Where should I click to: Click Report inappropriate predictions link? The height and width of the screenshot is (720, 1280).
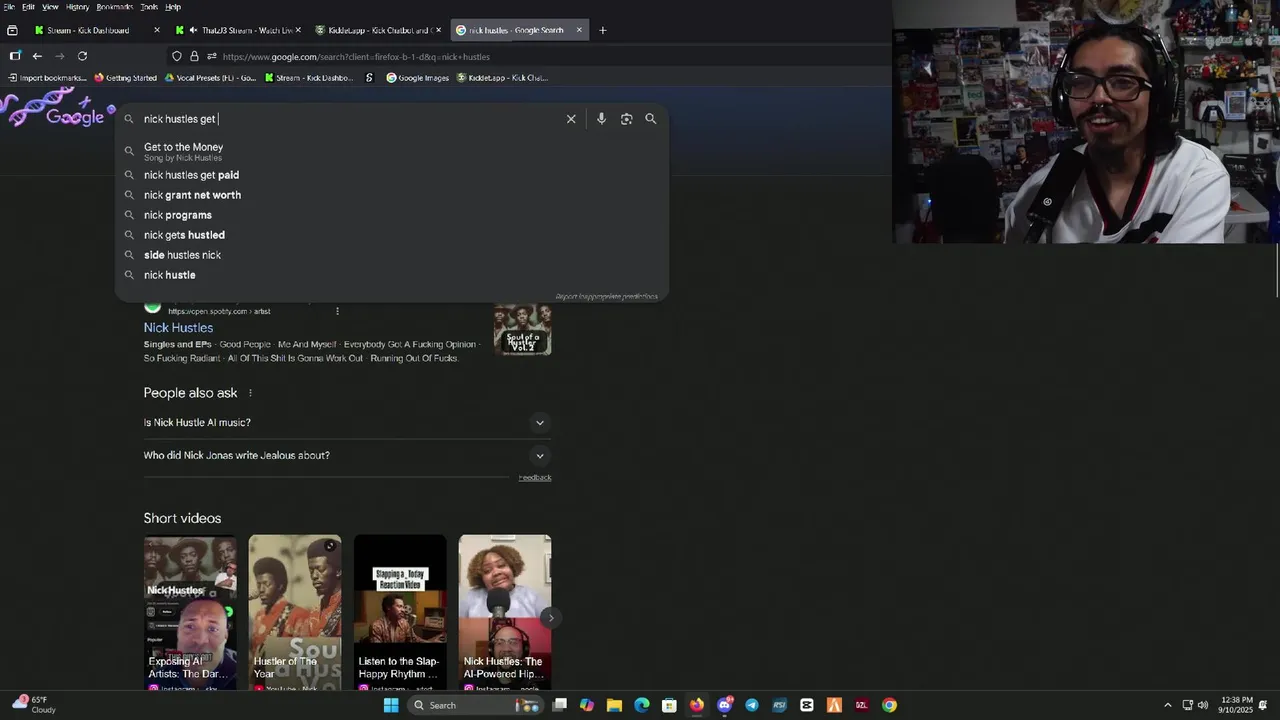[x=607, y=297]
